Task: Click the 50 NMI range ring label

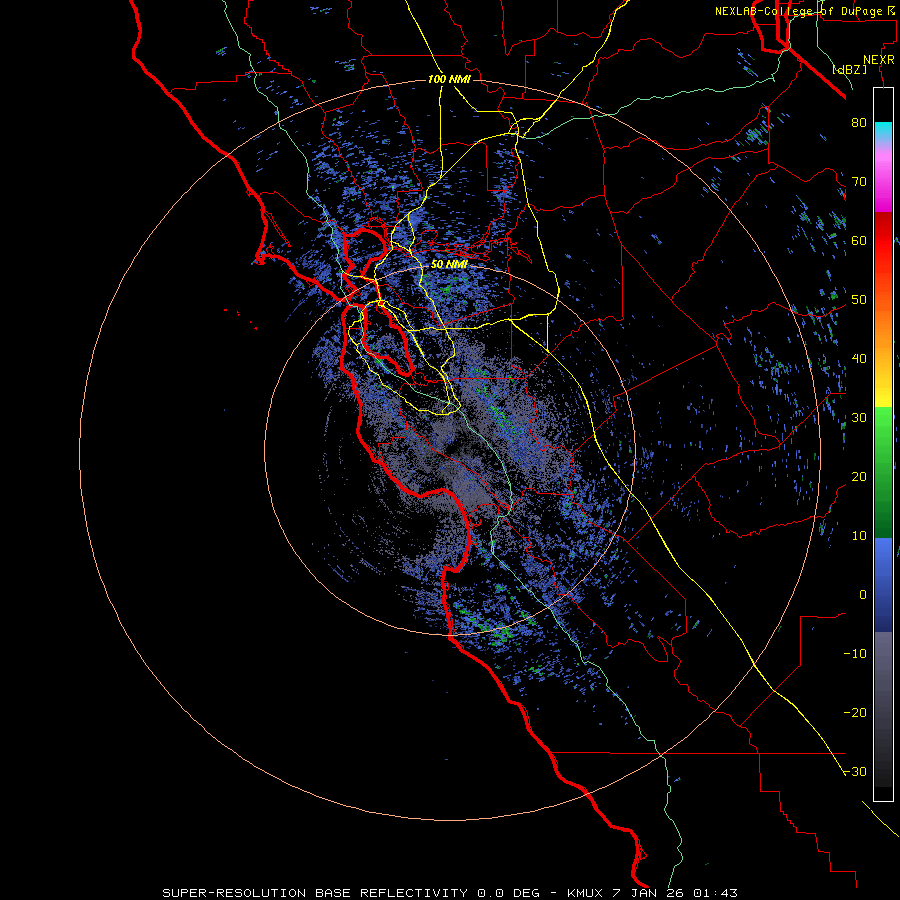Action: [449, 264]
